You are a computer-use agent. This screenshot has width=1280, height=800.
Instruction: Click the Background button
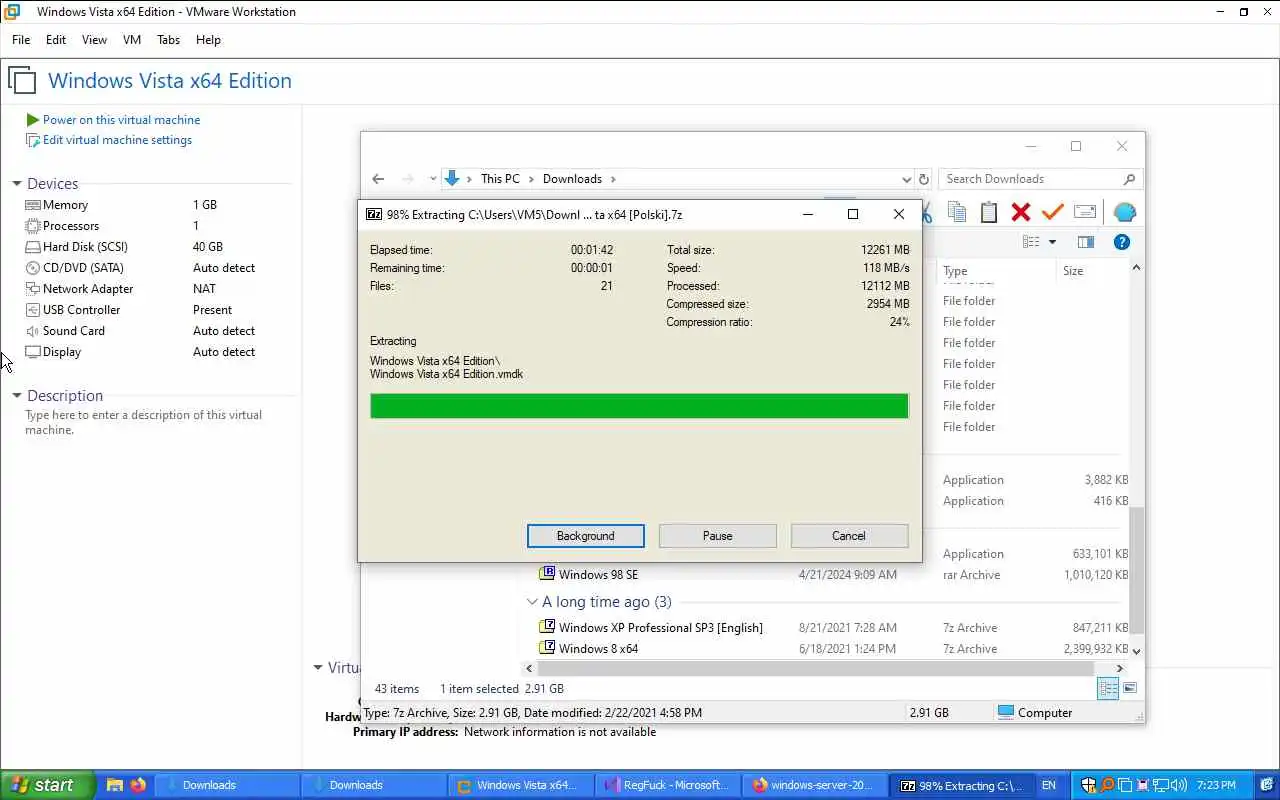(586, 536)
